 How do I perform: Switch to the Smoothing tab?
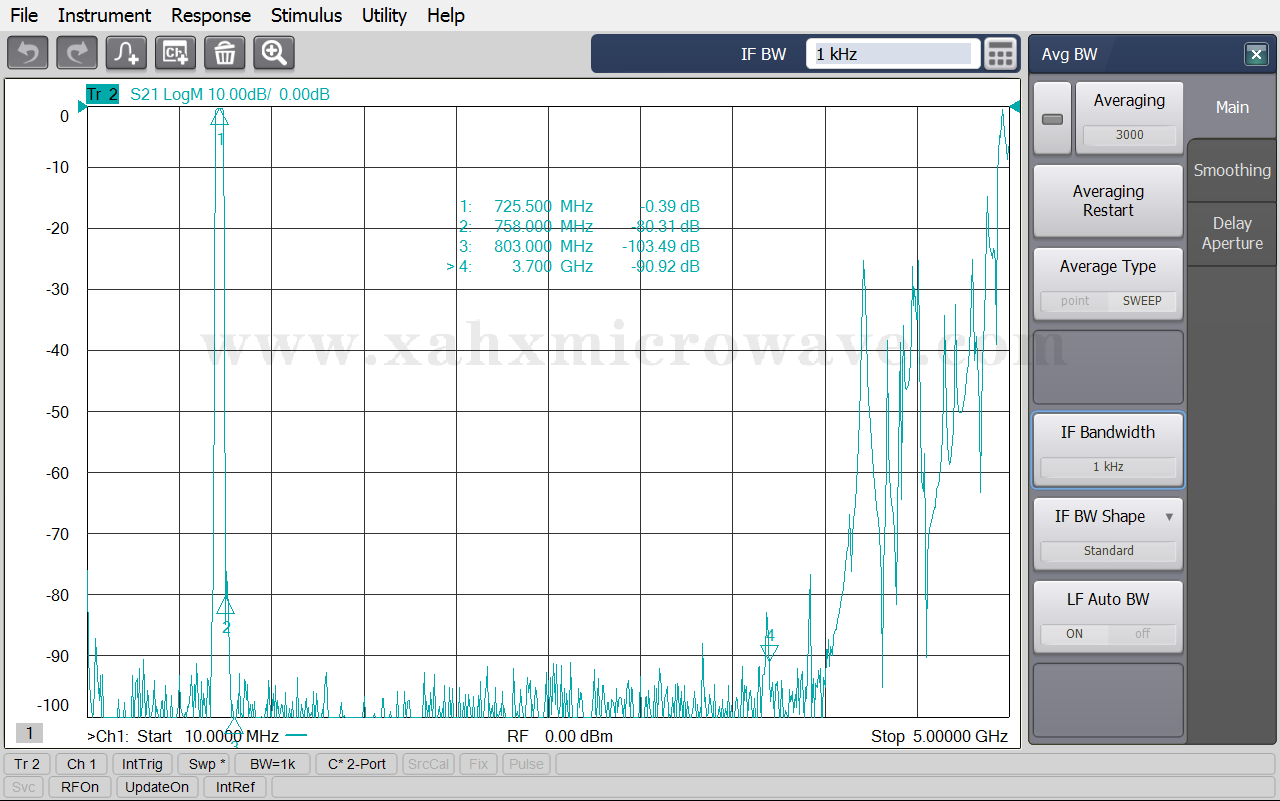pos(1232,170)
